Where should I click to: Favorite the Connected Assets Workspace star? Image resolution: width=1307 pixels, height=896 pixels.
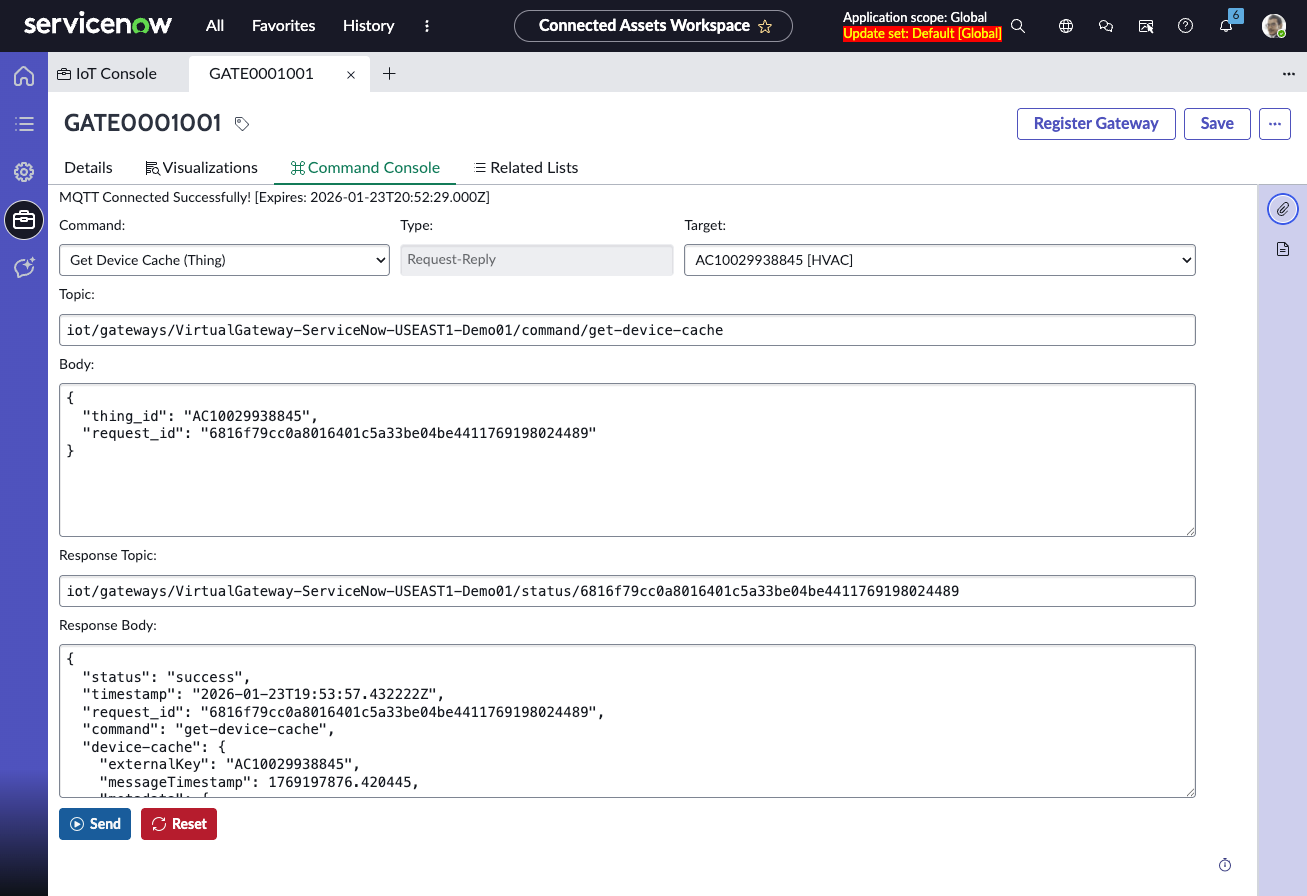tap(765, 26)
